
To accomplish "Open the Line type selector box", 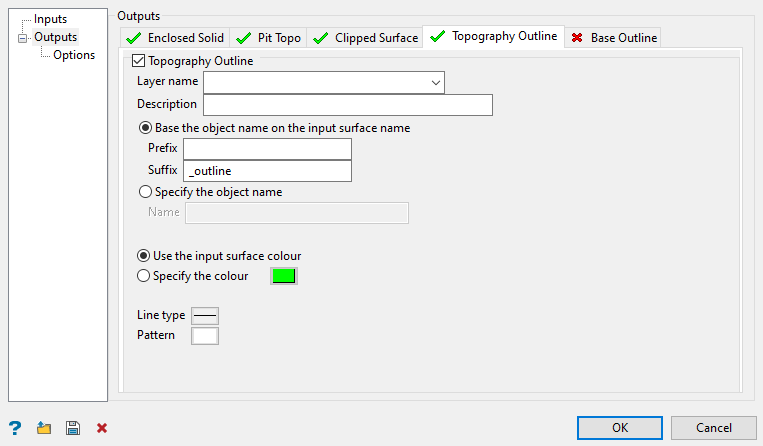I will (x=205, y=315).
